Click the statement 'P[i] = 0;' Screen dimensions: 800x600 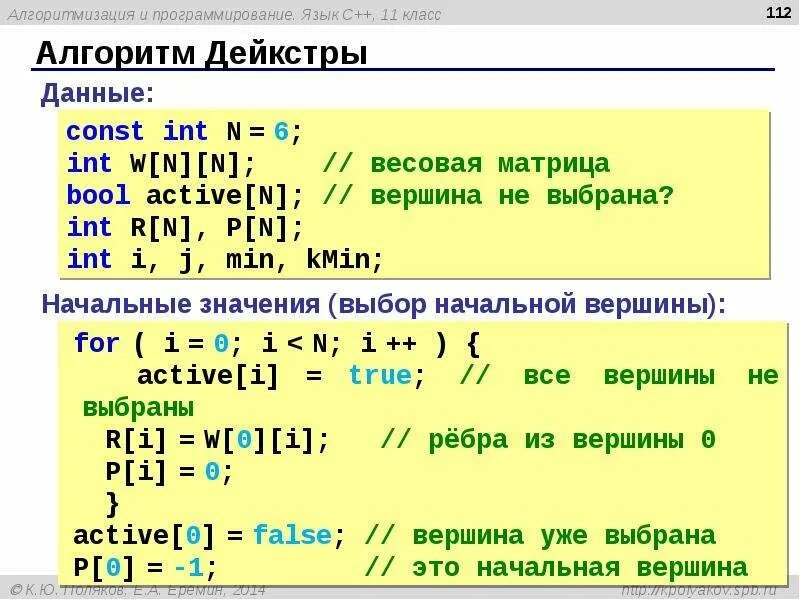click(x=169, y=471)
